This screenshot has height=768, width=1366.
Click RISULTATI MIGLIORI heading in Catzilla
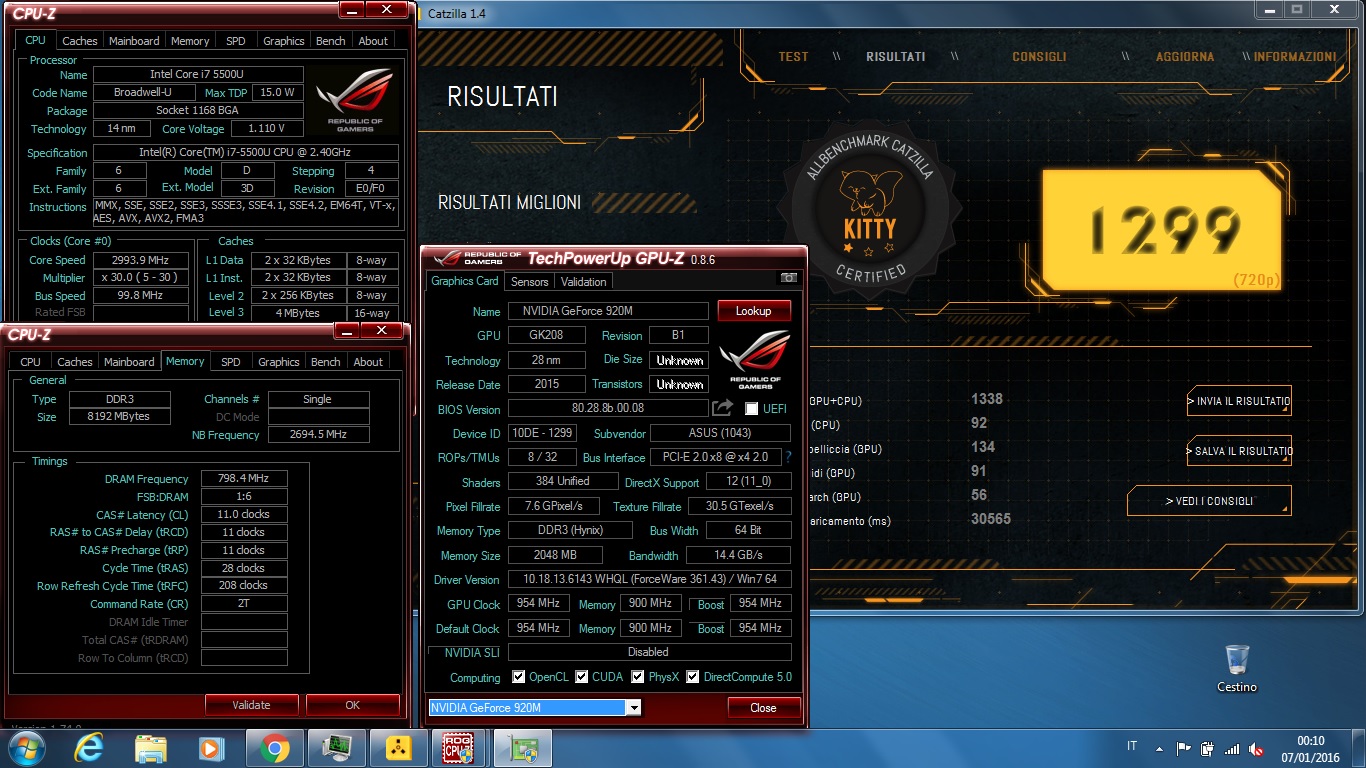509,202
